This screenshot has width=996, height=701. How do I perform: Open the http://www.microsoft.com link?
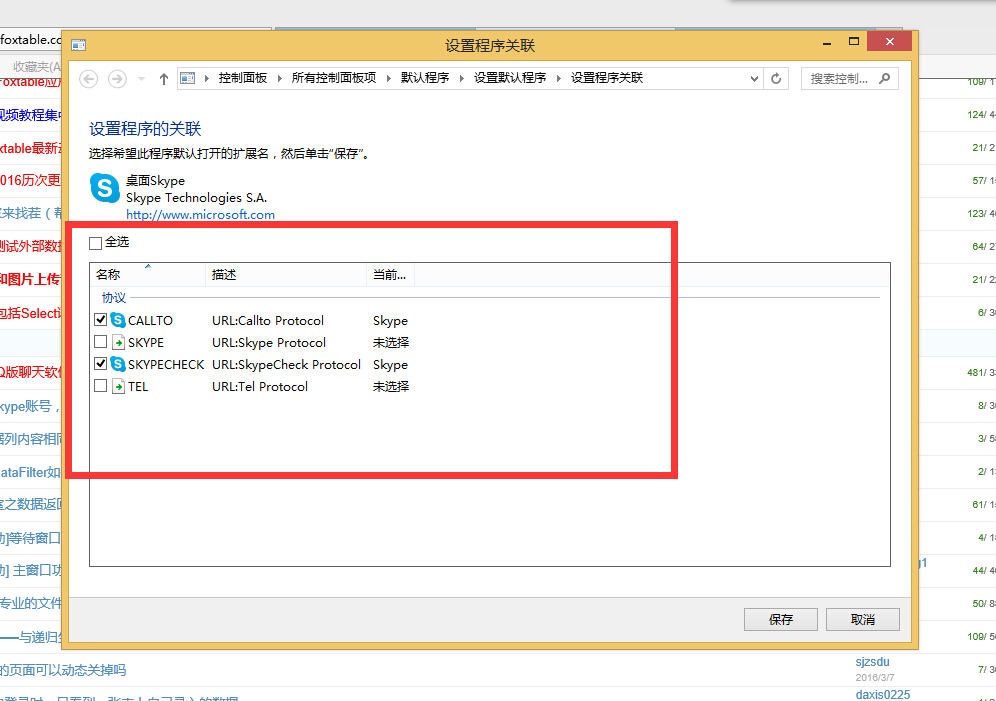click(x=200, y=215)
